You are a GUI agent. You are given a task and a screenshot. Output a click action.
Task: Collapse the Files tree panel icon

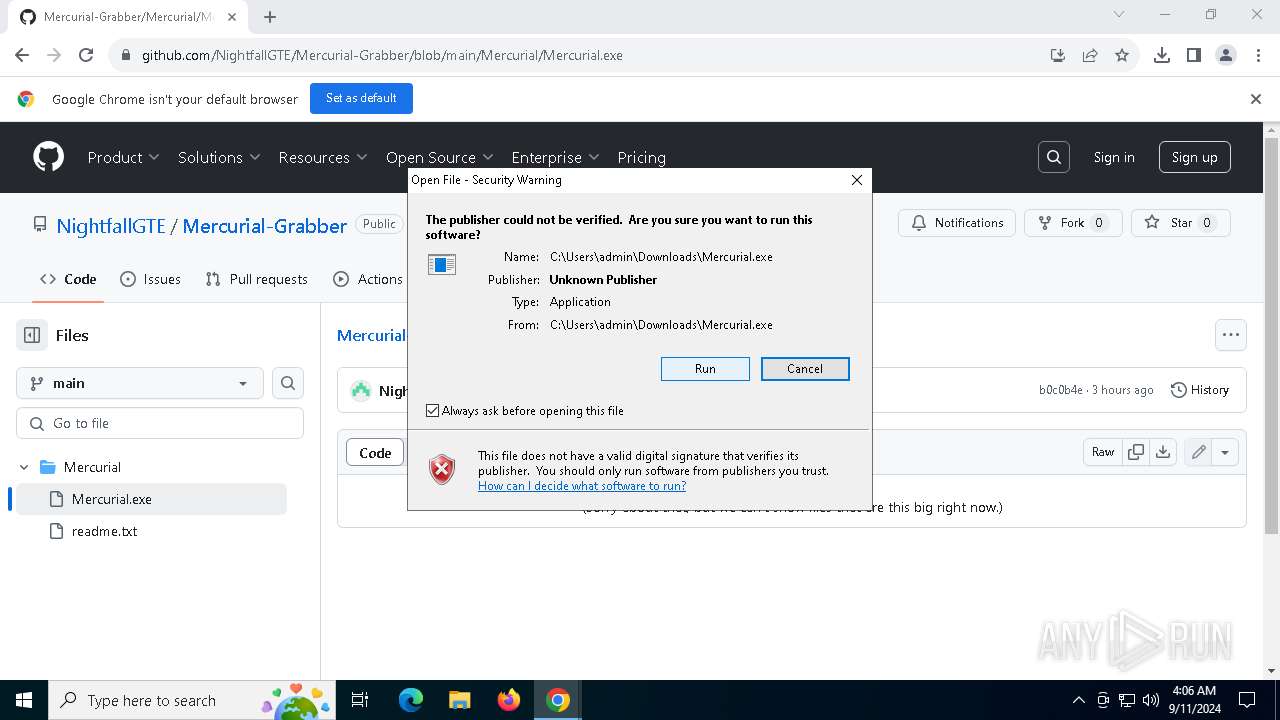[x=32, y=335]
